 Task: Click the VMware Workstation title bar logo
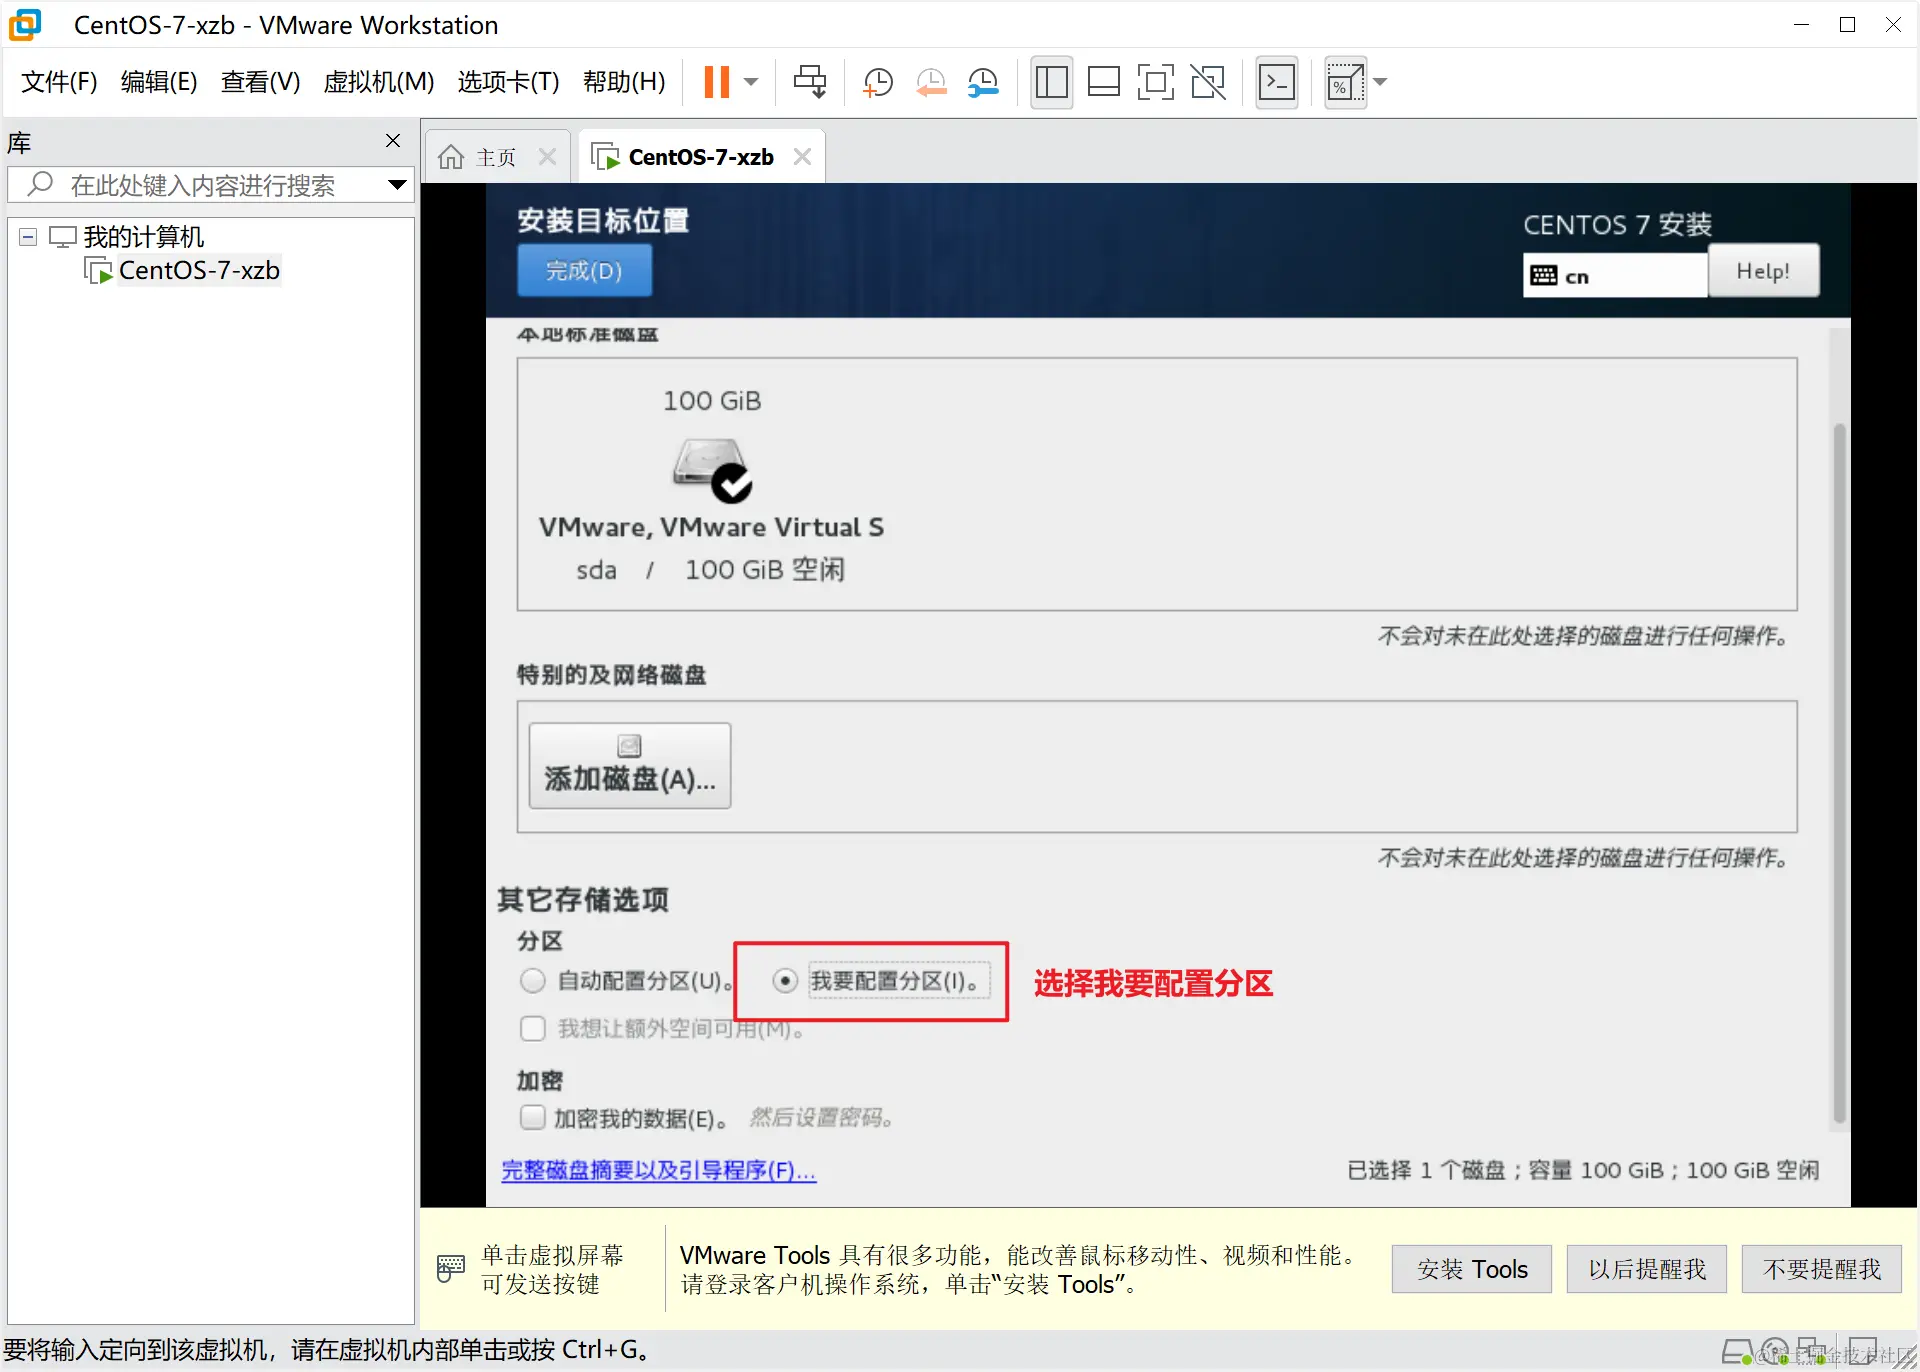[x=25, y=25]
